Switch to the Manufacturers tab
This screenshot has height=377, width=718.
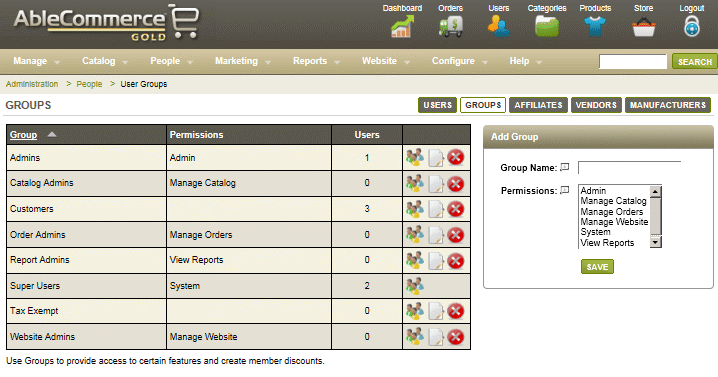coord(668,105)
